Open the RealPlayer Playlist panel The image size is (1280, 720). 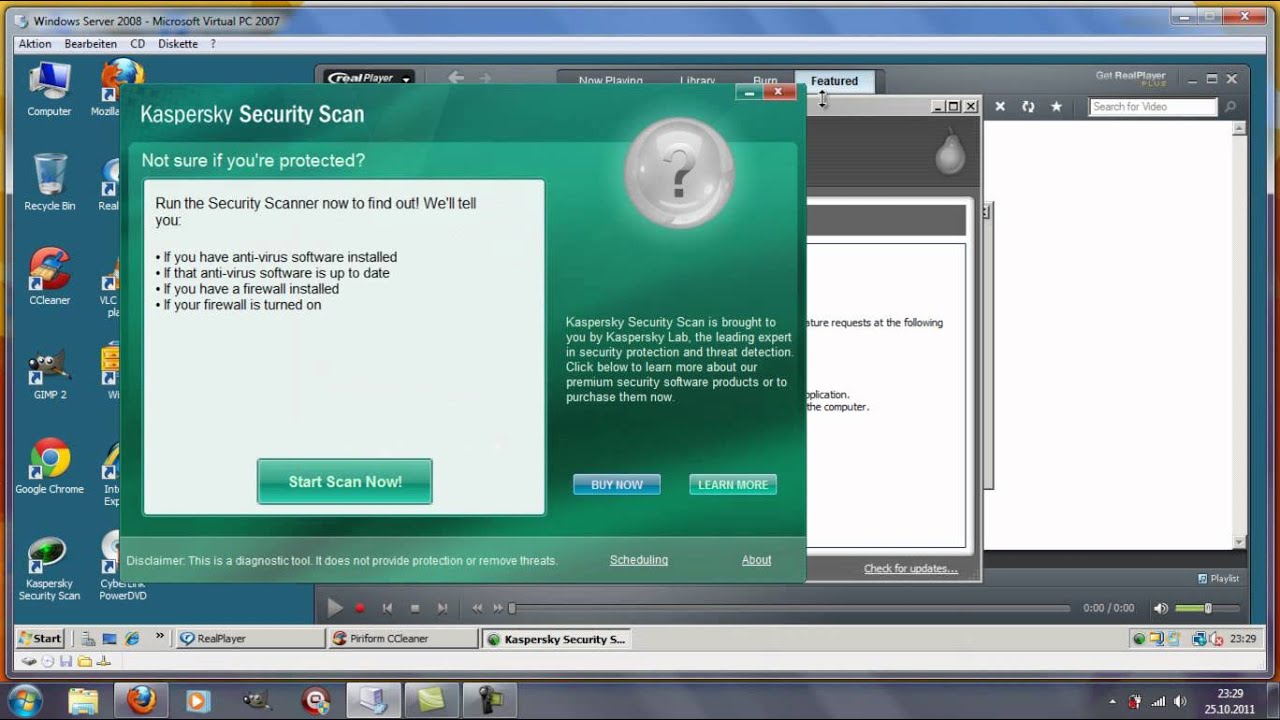1218,578
